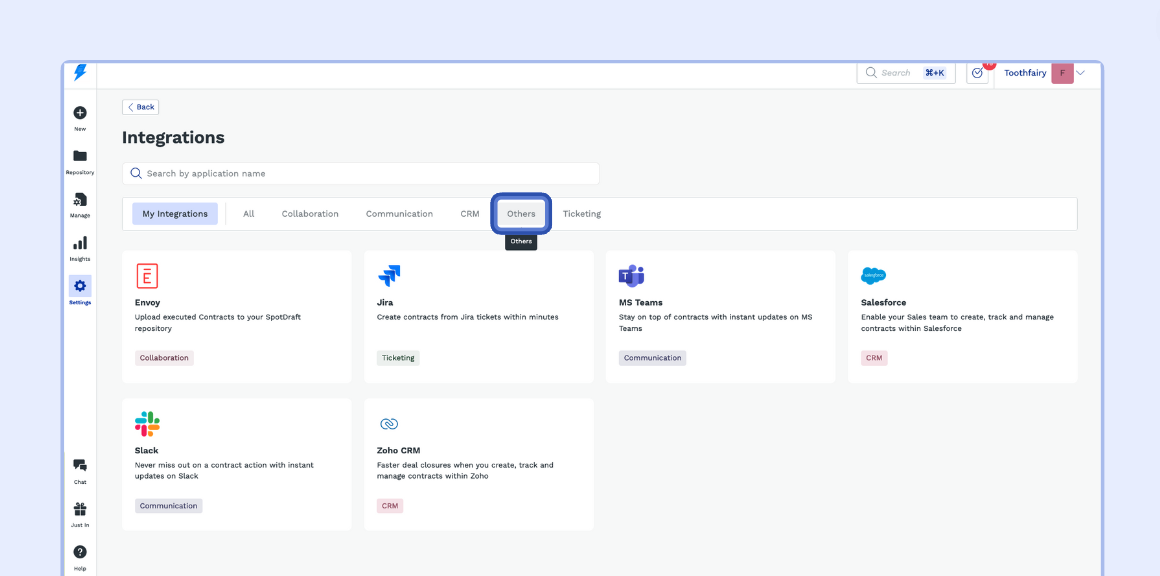
Task: Click the Salesforce cloud logo
Action: tap(874, 276)
